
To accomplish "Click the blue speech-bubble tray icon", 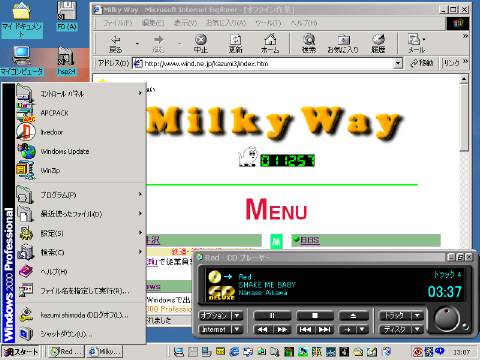I will pos(440,351).
